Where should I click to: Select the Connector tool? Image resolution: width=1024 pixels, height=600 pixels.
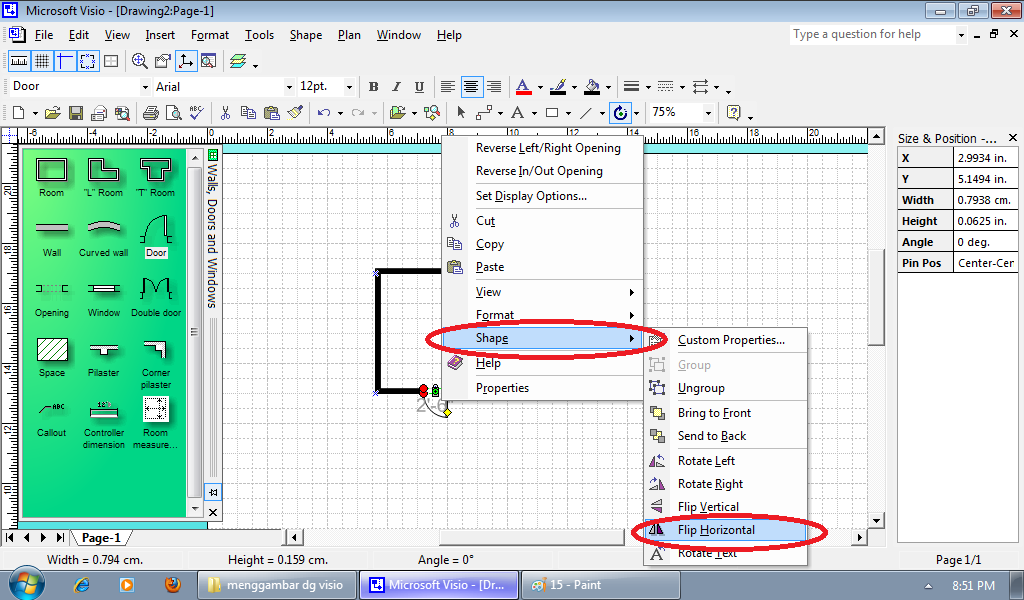[x=484, y=113]
